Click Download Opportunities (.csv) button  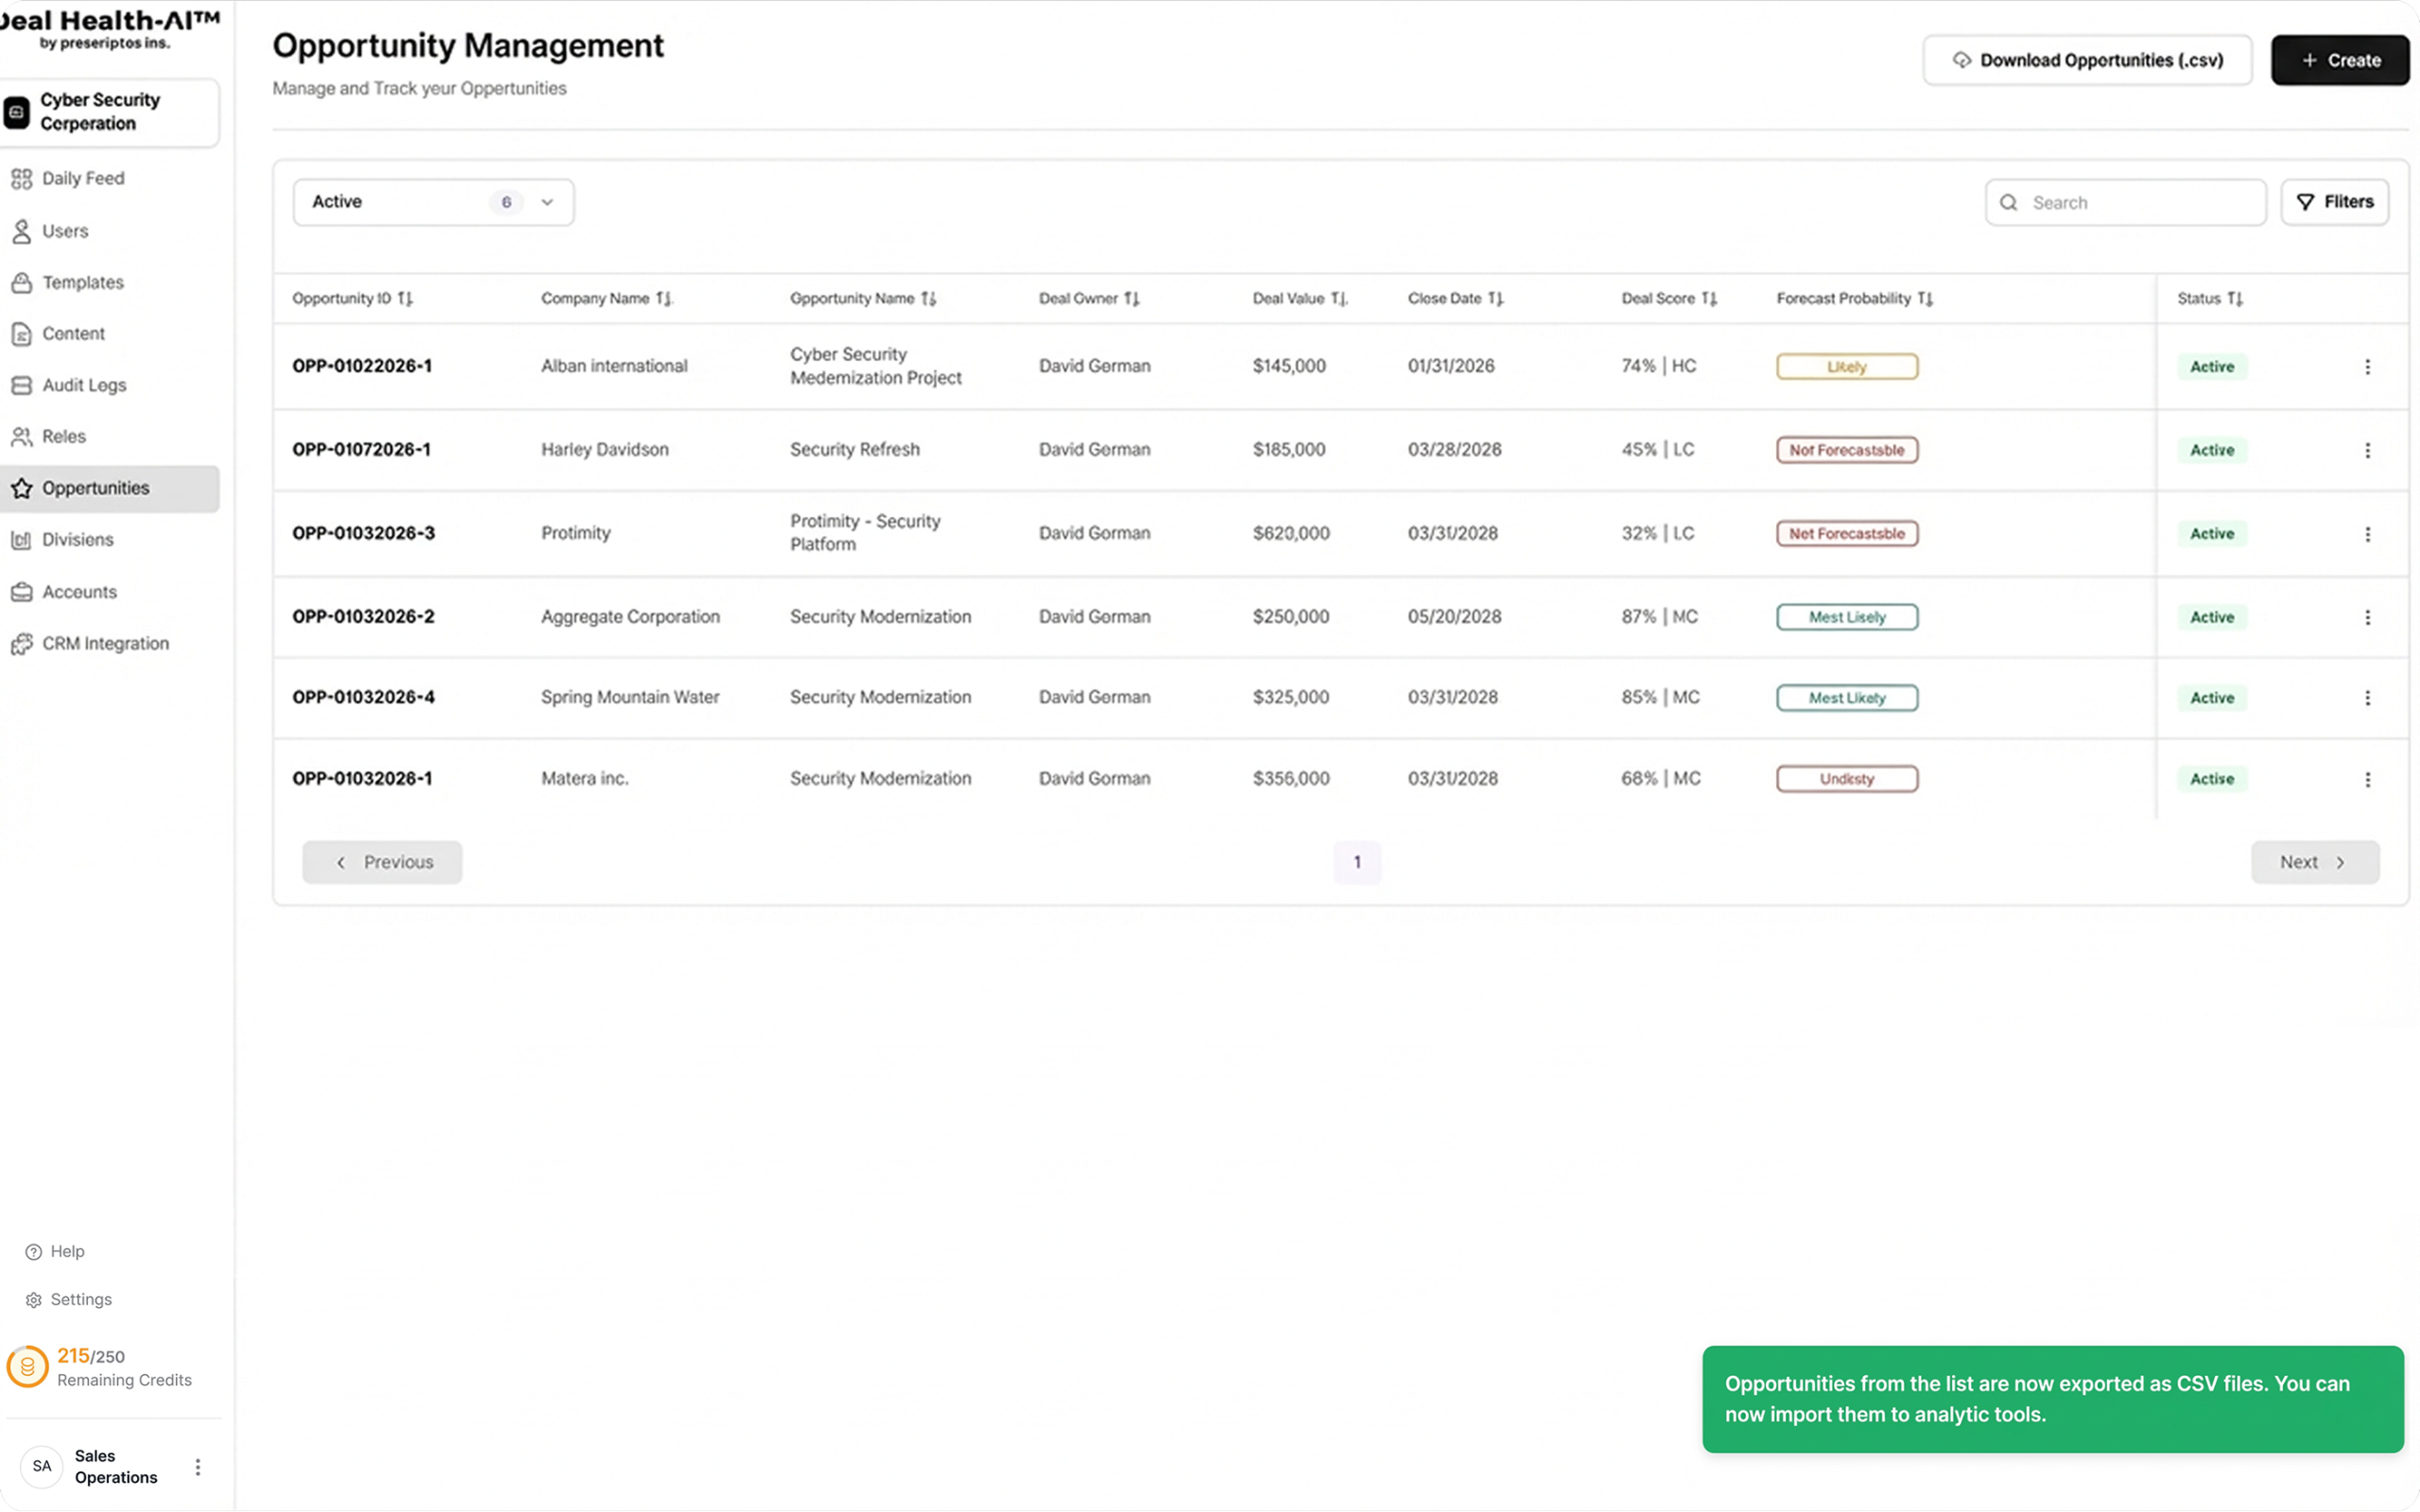[2087, 61]
